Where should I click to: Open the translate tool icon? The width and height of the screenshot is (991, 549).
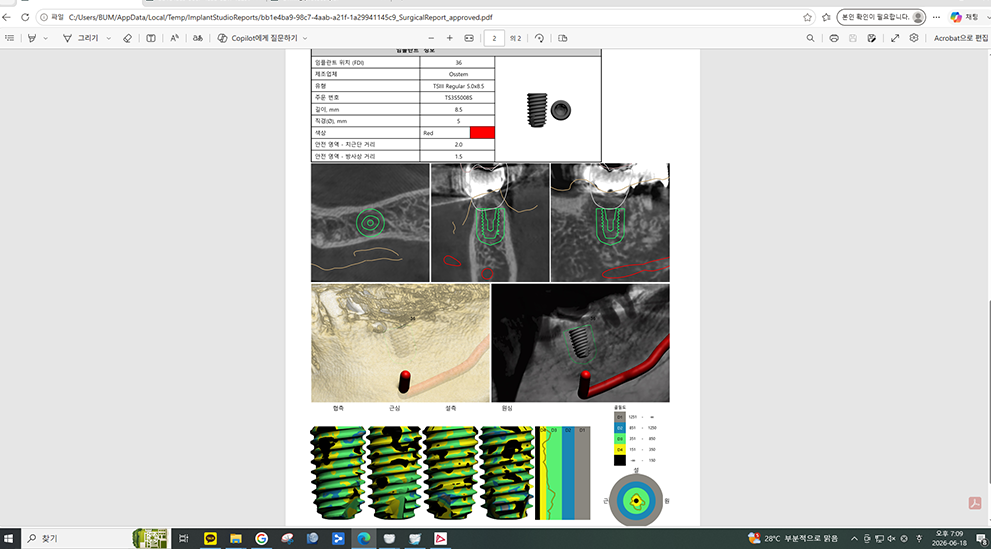198,38
